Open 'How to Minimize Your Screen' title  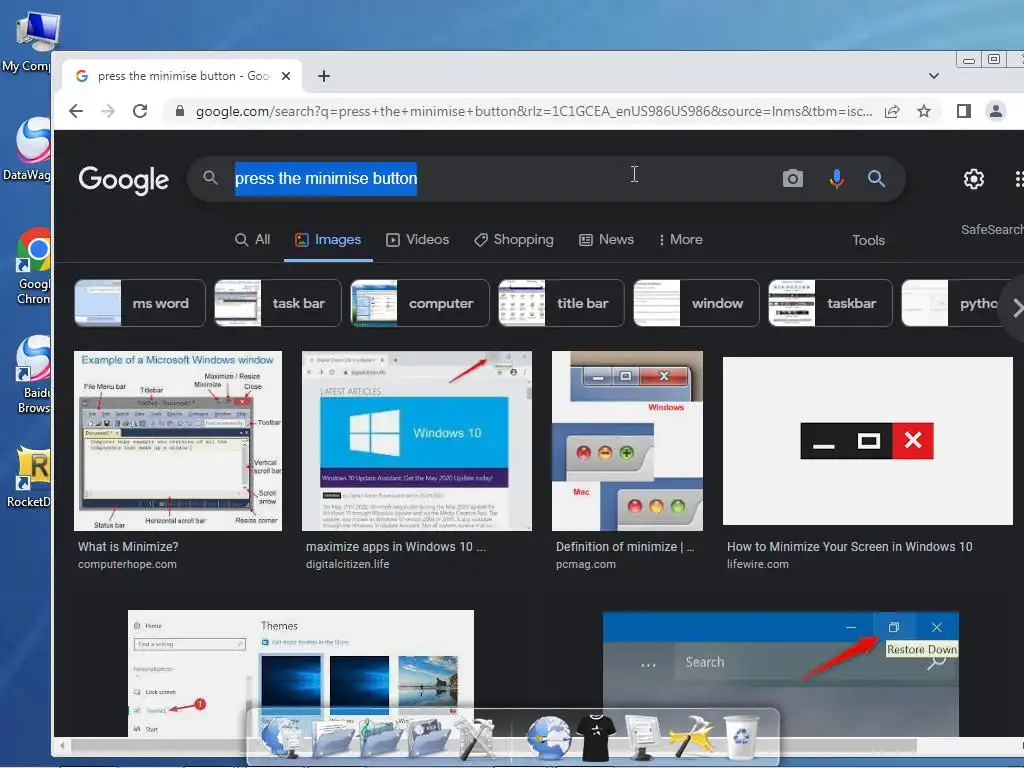tap(850, 547)
